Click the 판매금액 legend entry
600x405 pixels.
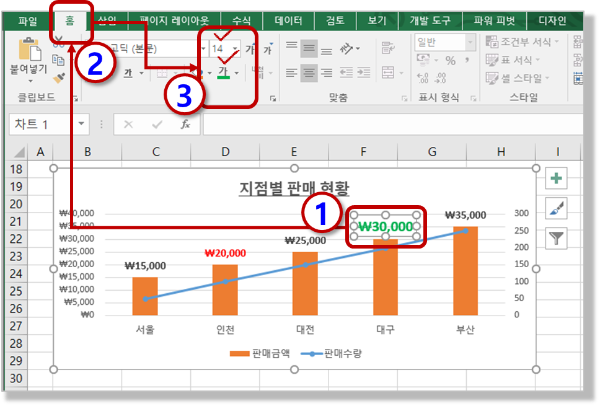pyautogui.click(x=260, y=354)
